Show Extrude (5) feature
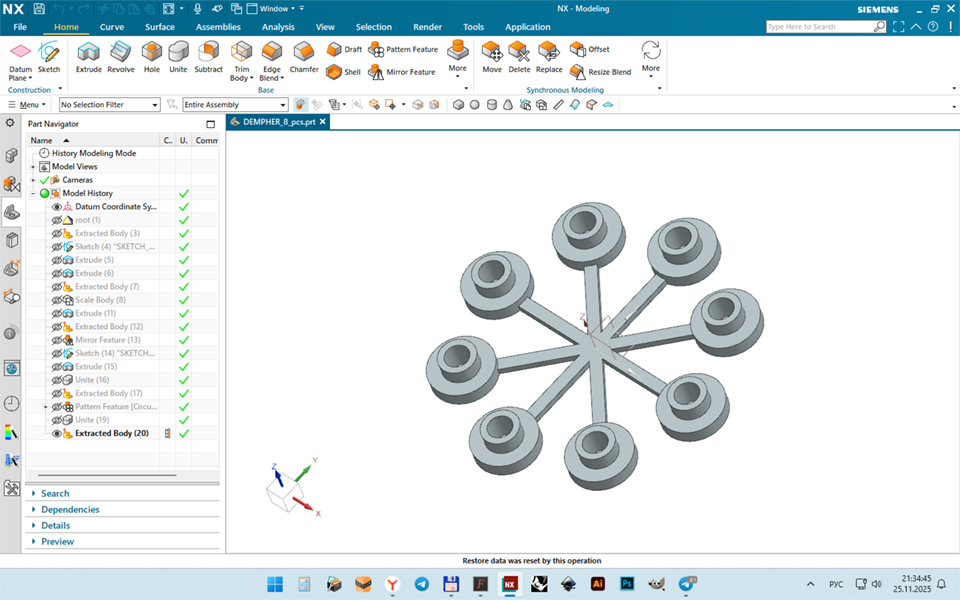 (57, 260)
